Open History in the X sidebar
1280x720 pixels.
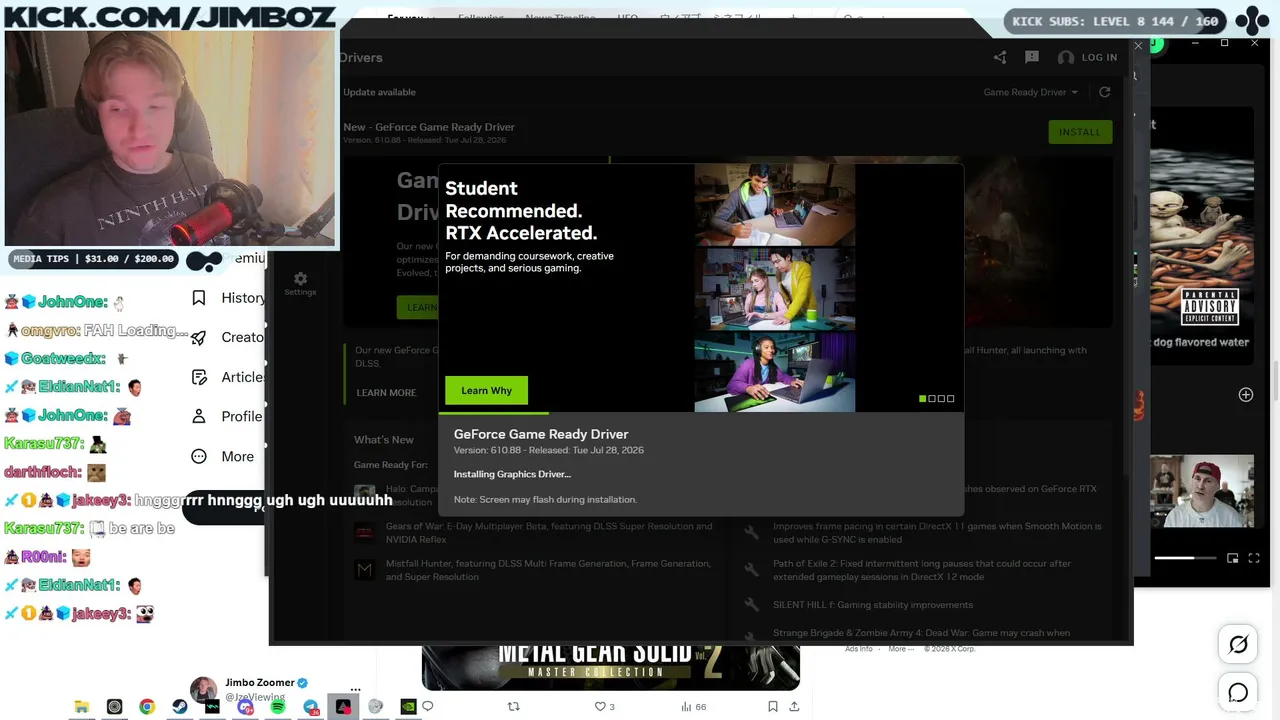pyautogui.click(x=243, y=298)
